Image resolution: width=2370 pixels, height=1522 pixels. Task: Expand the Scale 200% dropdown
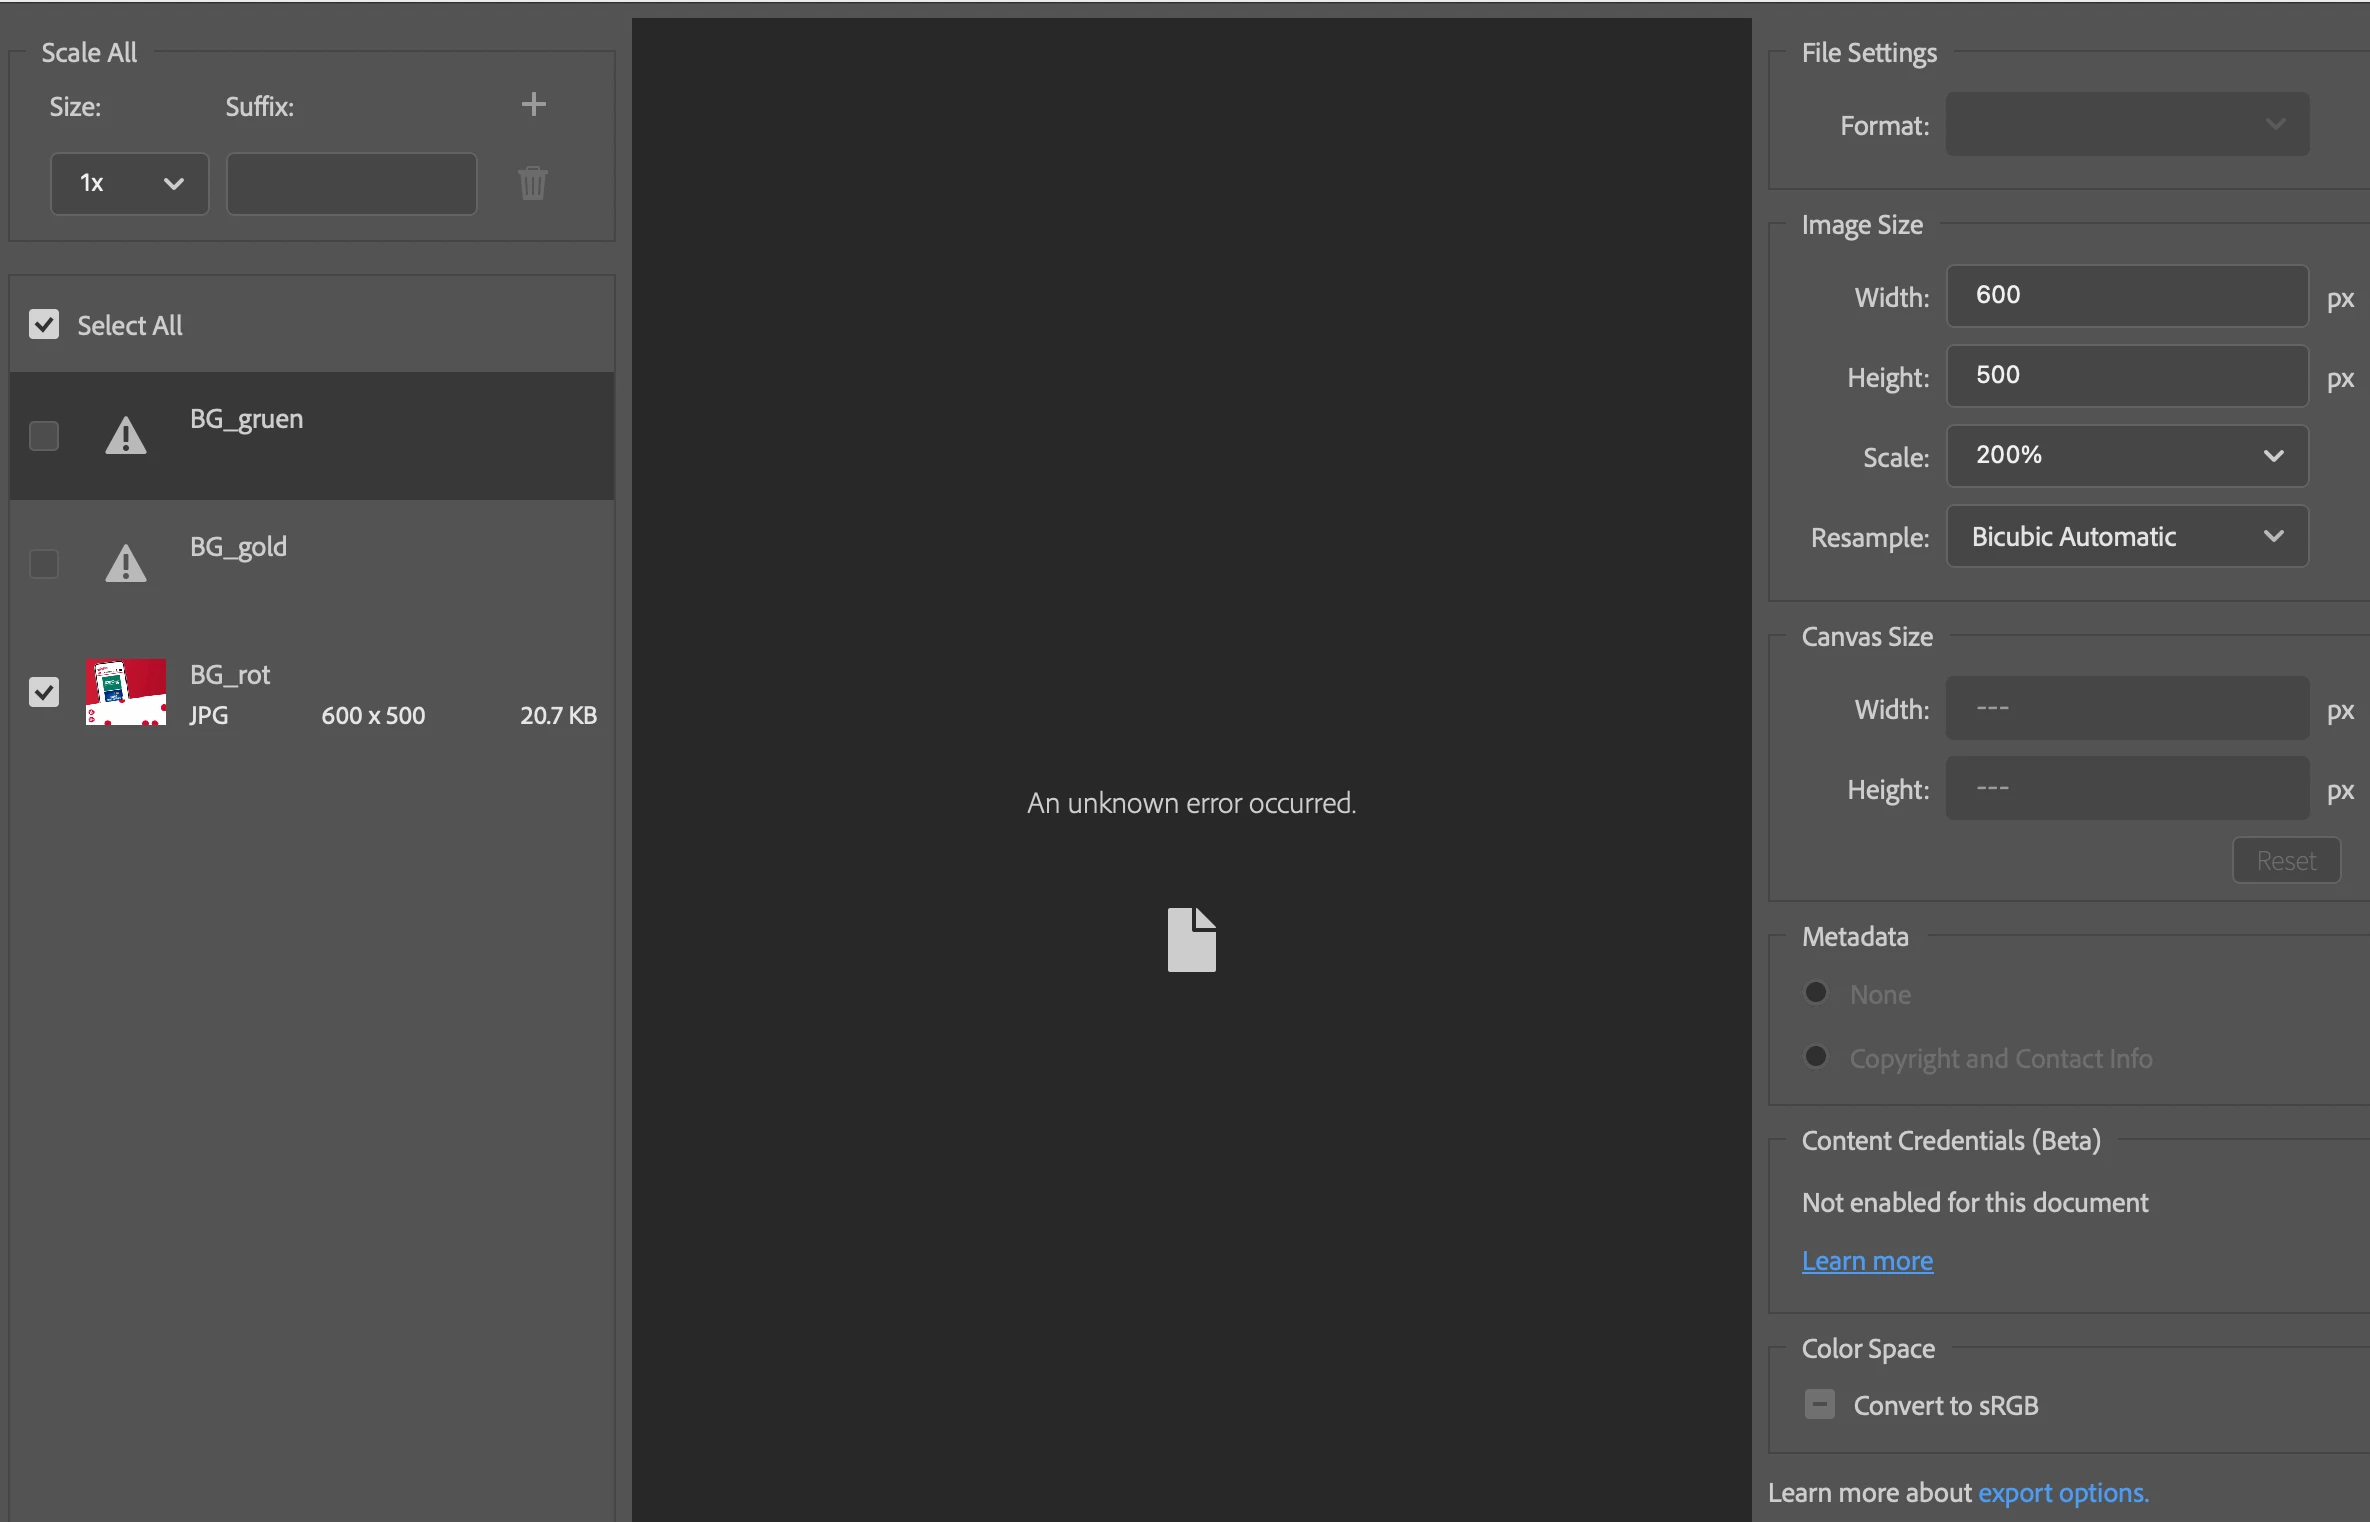coord(2126,456)
